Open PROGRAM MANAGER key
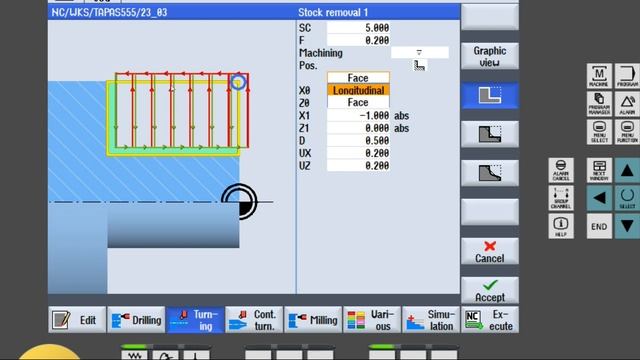 [599, 104]
